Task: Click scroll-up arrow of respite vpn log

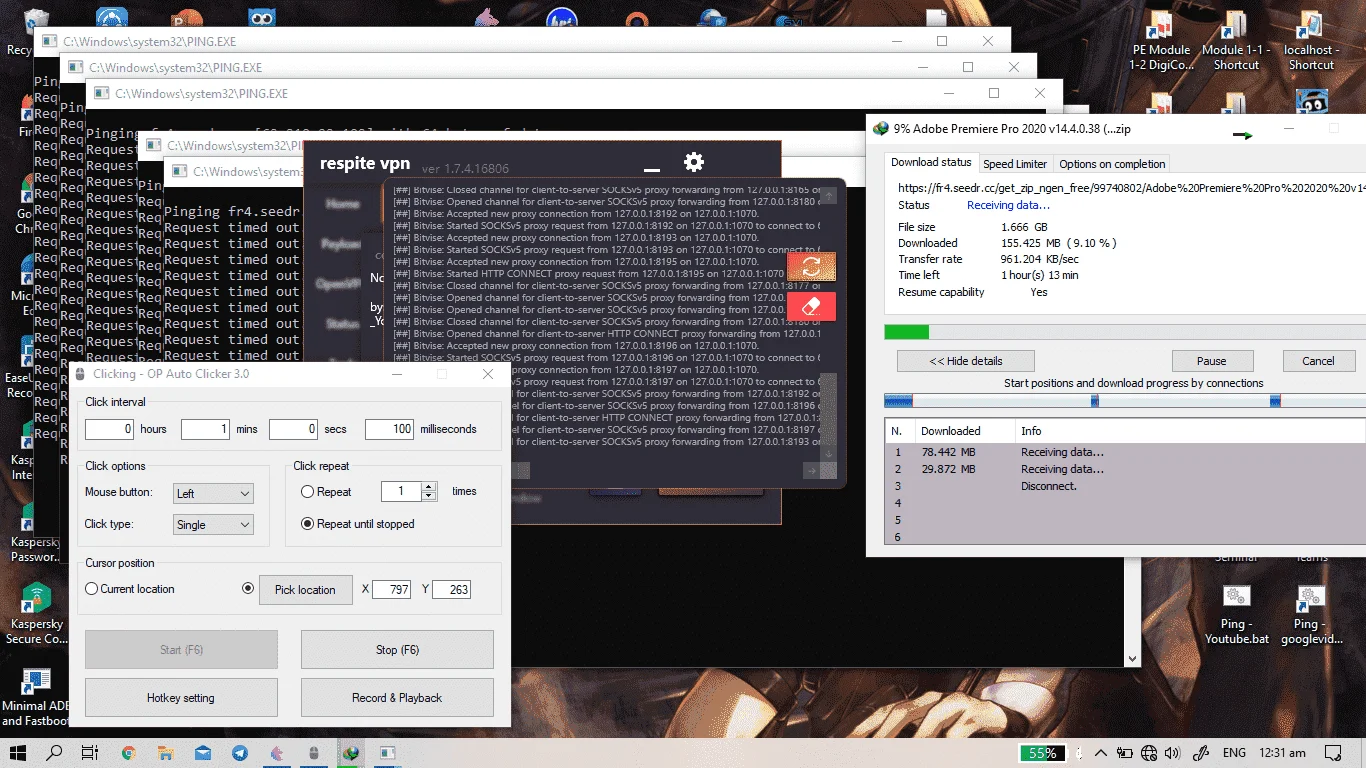Action: tap(828, 195)
